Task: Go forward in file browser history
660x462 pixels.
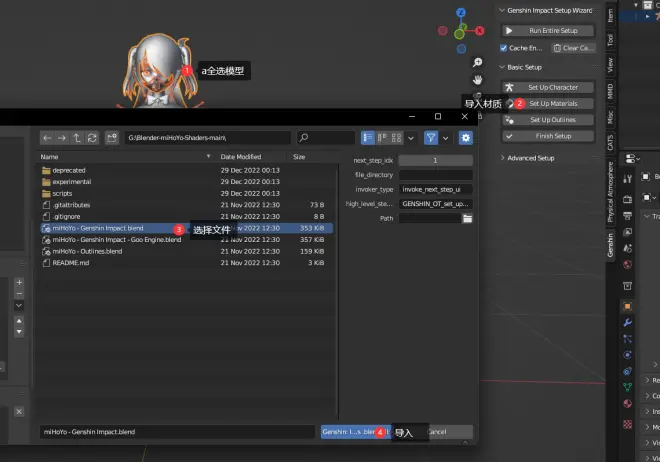Action: (62, 138)
